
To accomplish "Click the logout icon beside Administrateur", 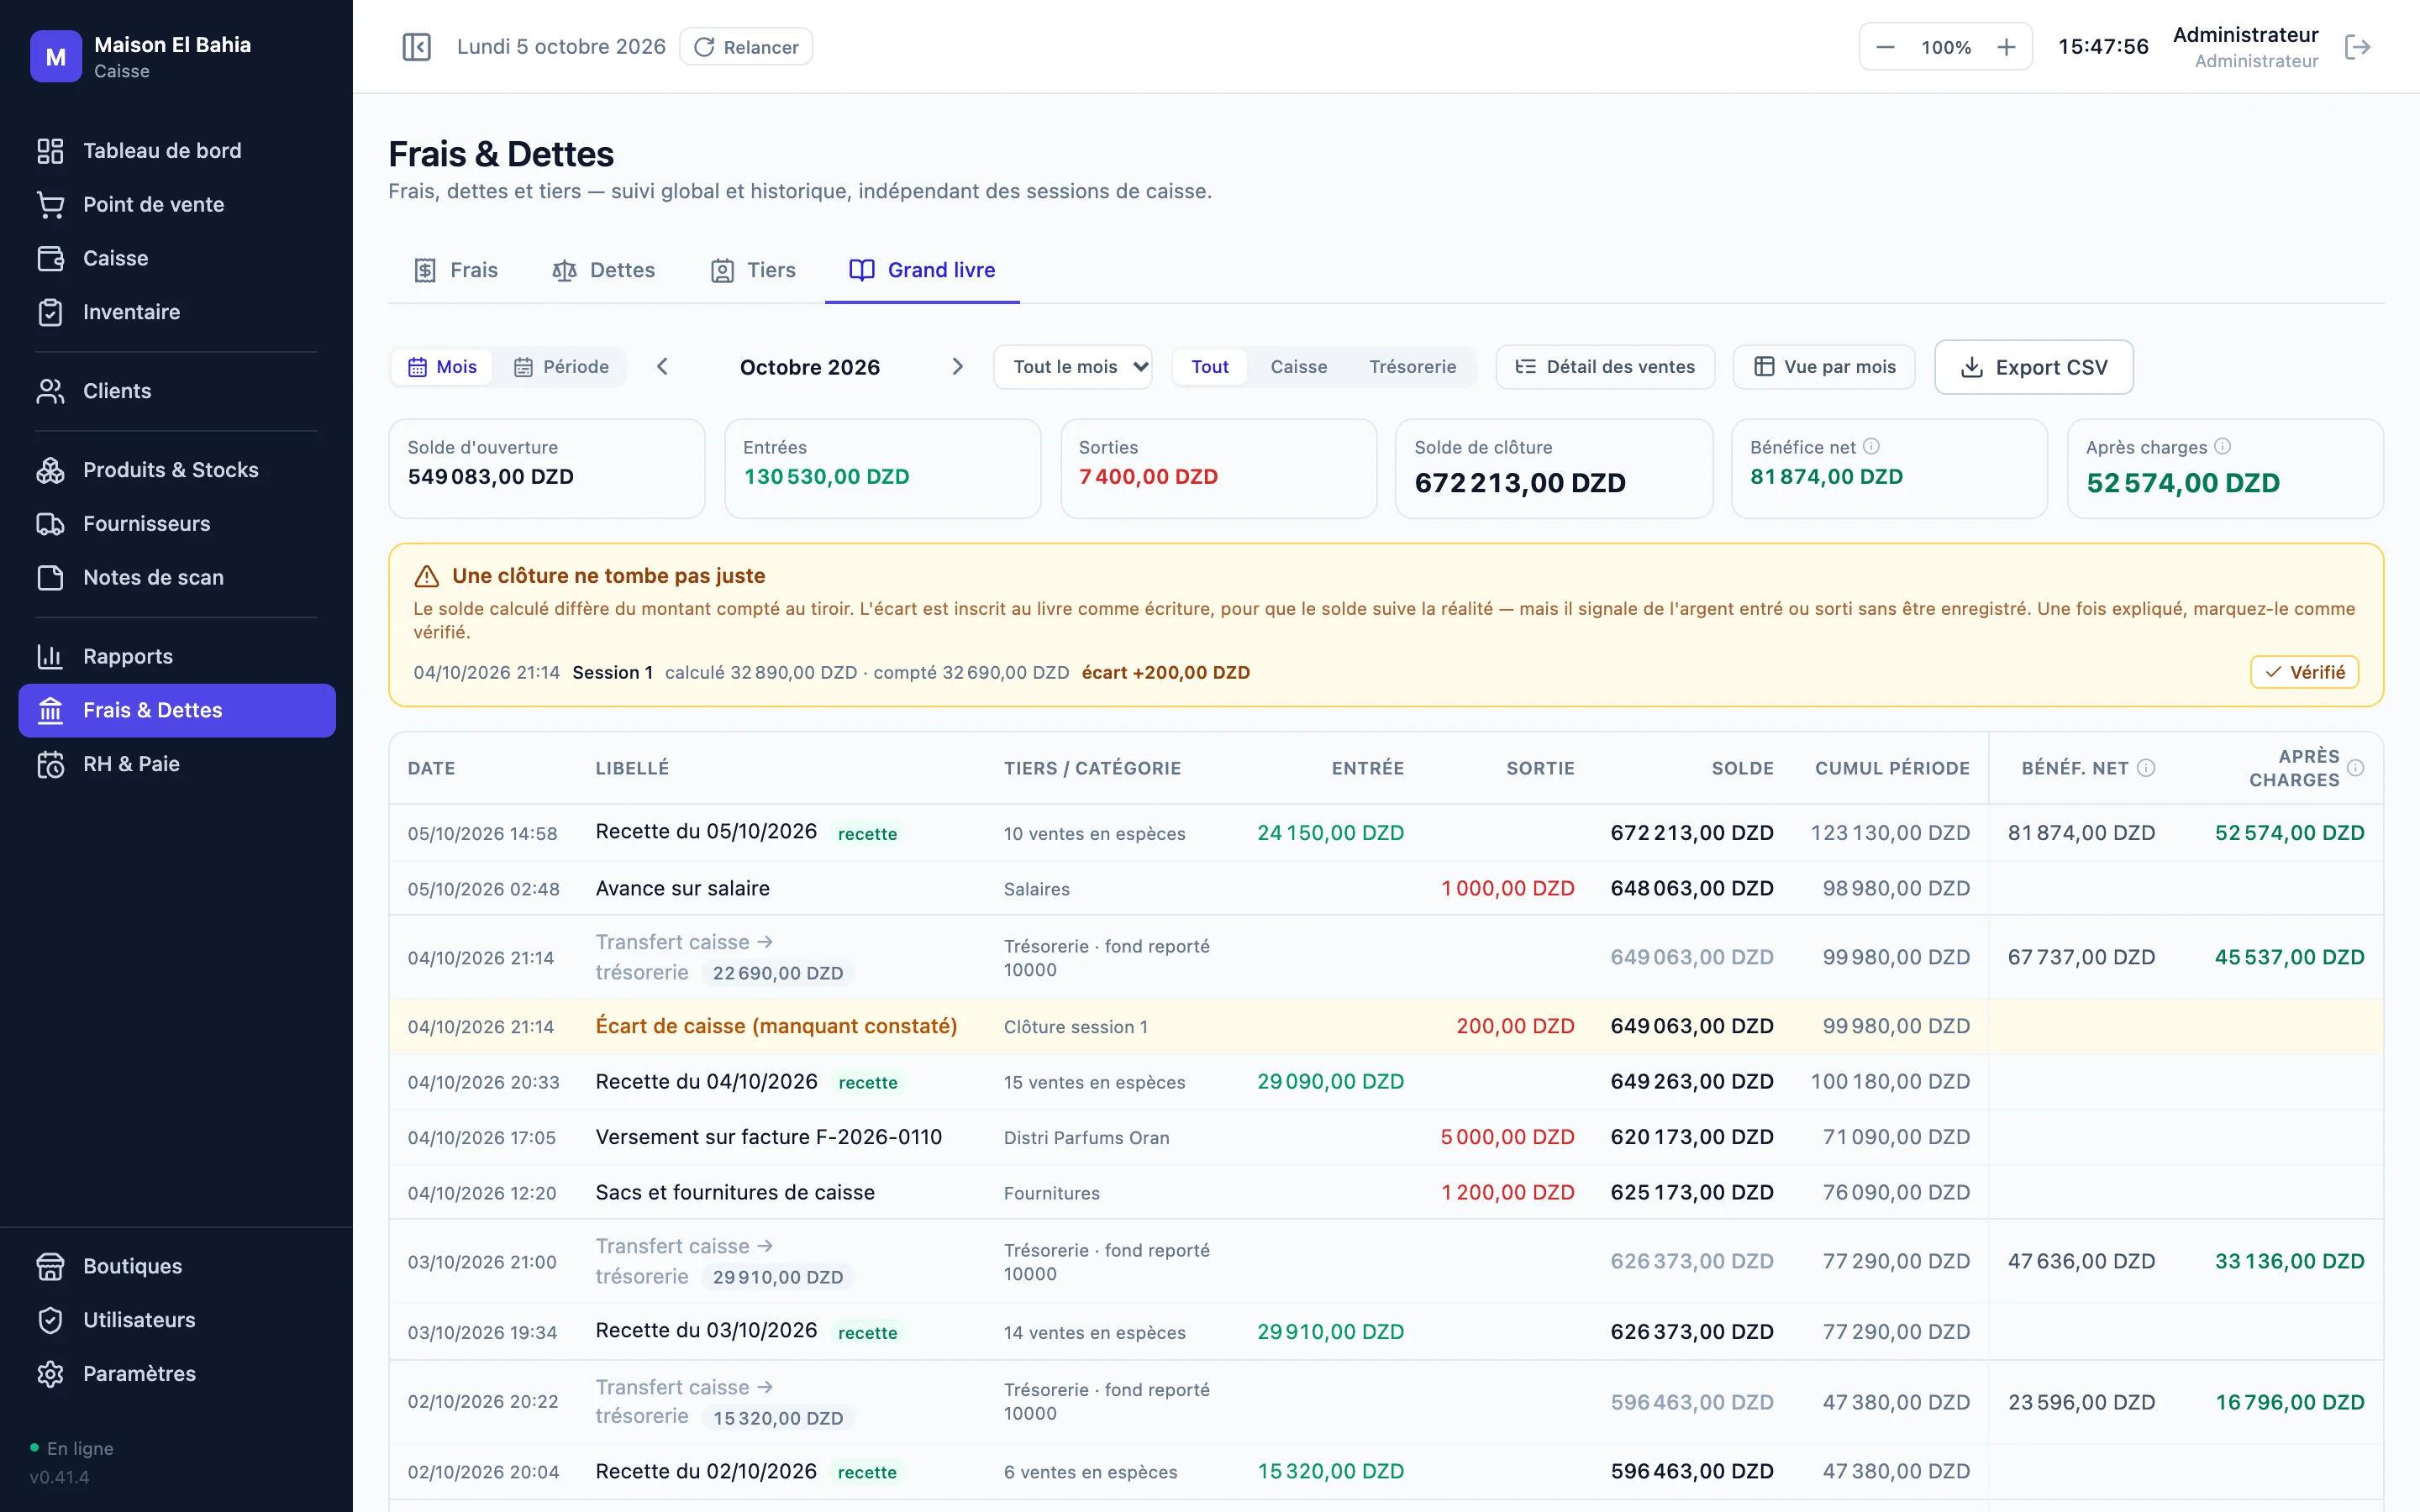I will click(x=2357, y=47).
